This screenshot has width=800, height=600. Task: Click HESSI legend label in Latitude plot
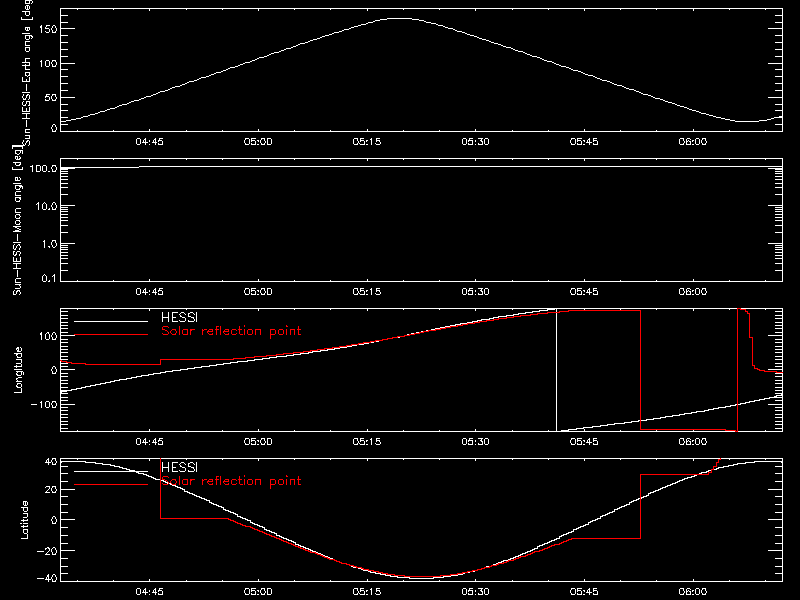tap(180, 467)
